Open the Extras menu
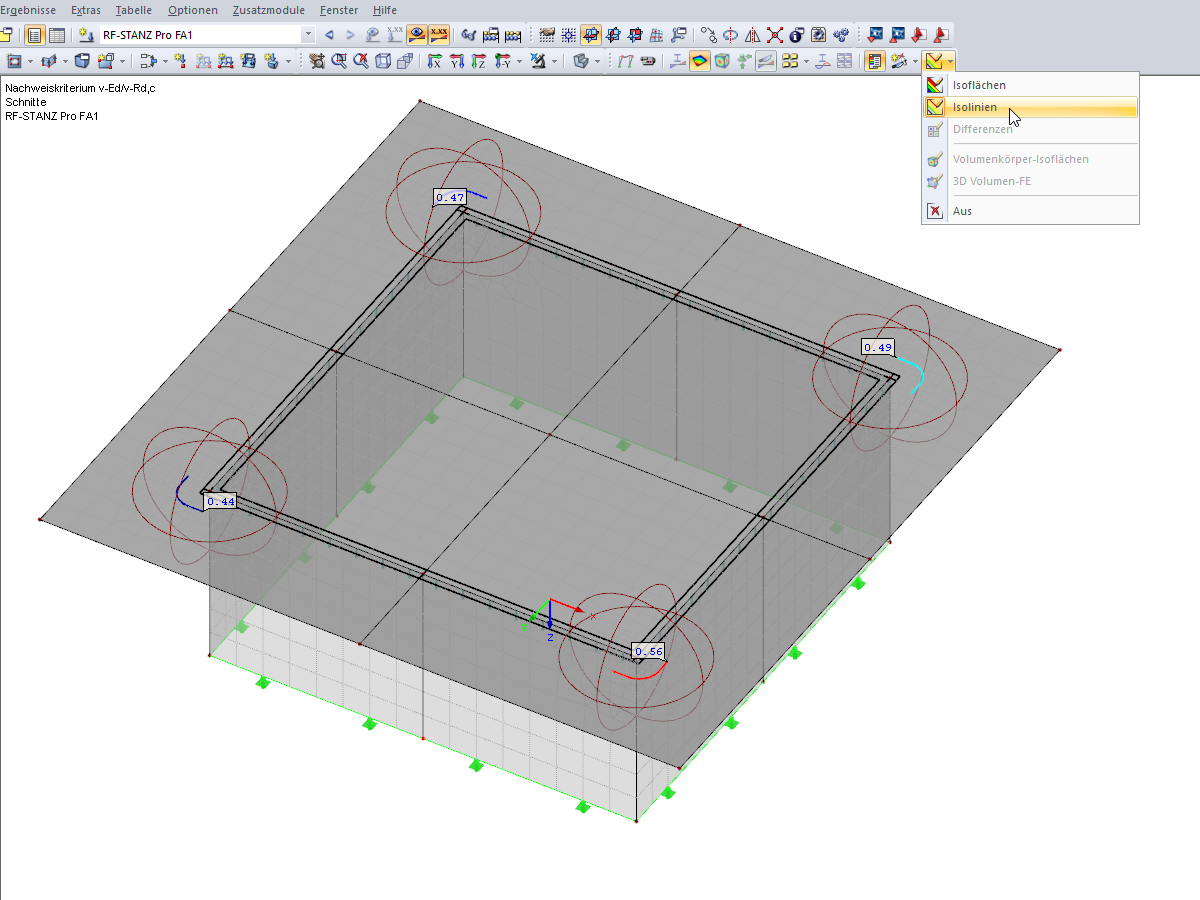Image resolution: width=1200 pixels, height=900 pixels. coord(86,10)
